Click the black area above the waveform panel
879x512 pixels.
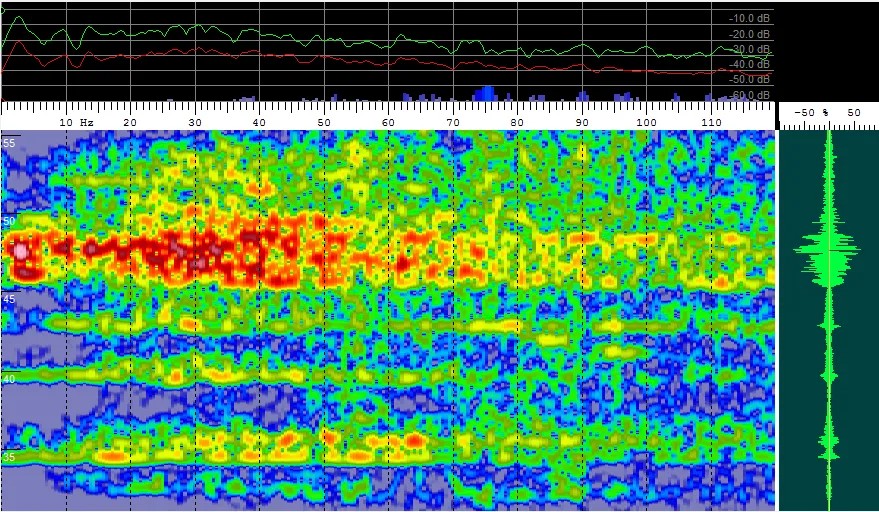coord(827,50)
